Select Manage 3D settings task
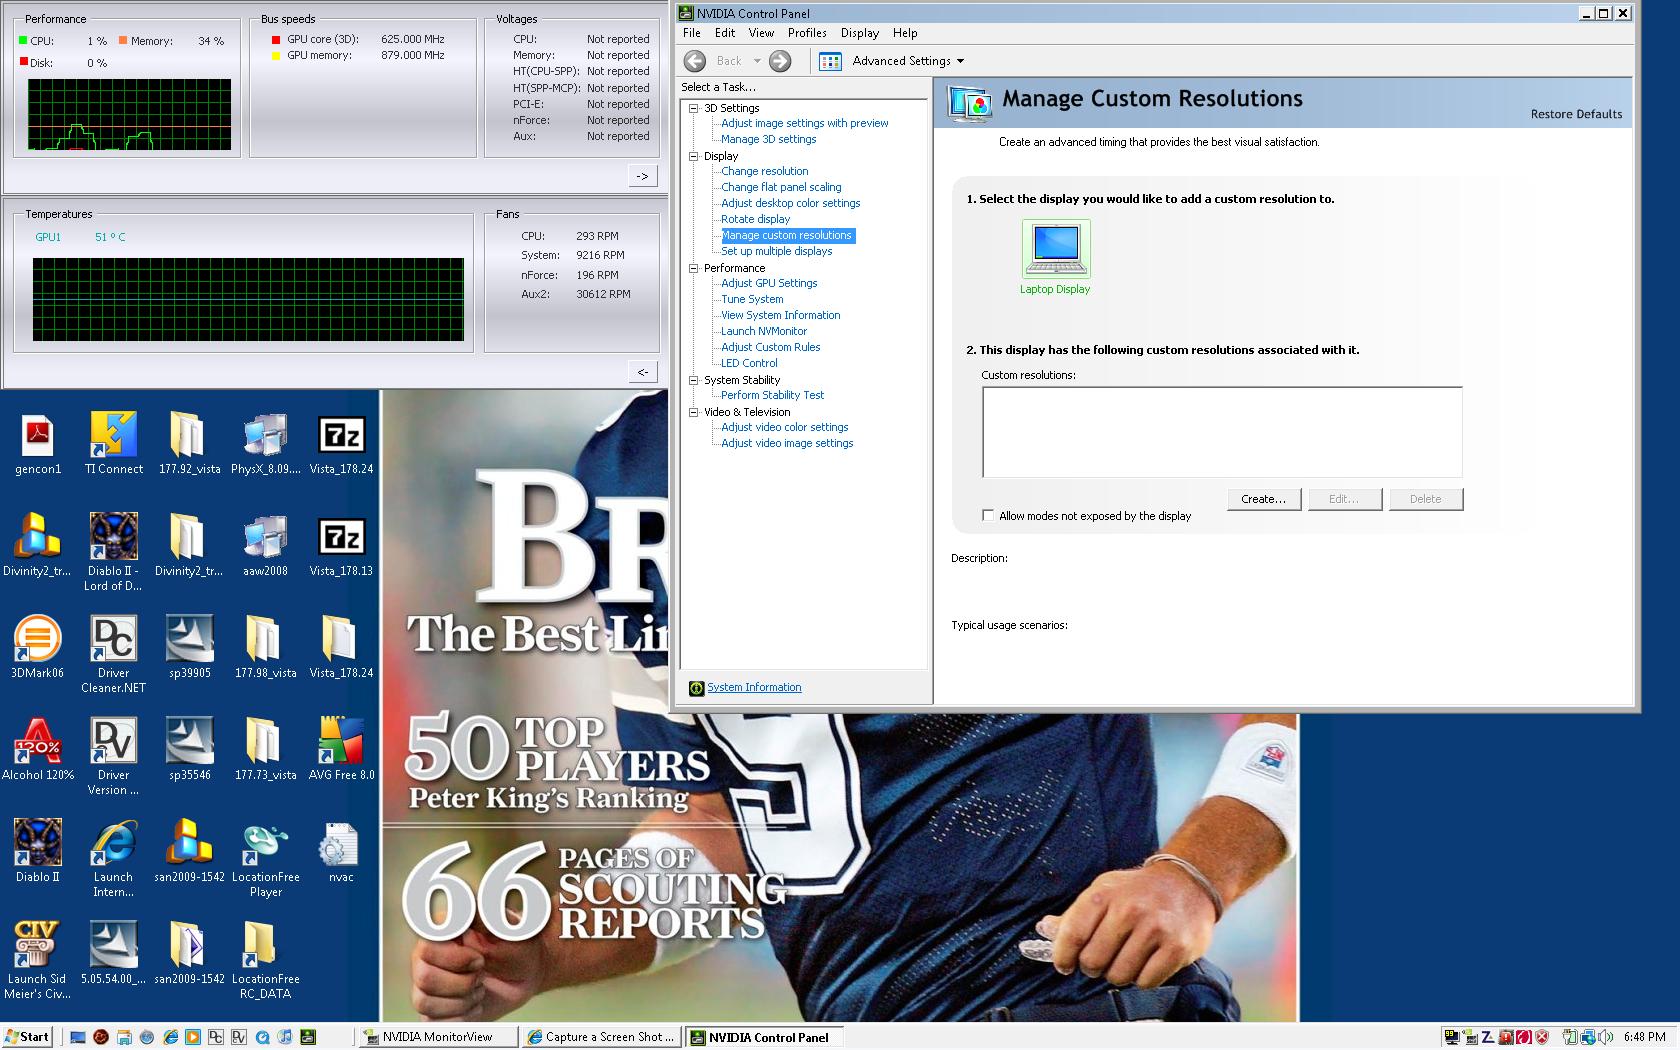Screen dimensions: 1680x1050 click(768, 140)
